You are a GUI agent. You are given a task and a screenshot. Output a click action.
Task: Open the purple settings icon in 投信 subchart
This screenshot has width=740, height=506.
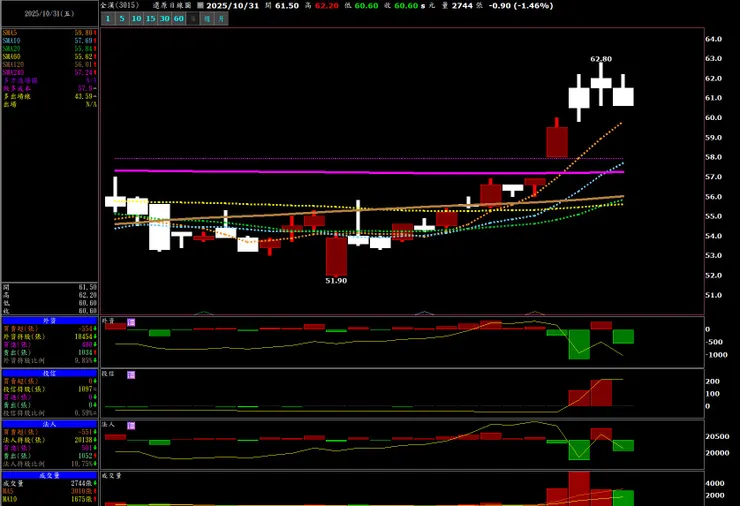point(131,375)
